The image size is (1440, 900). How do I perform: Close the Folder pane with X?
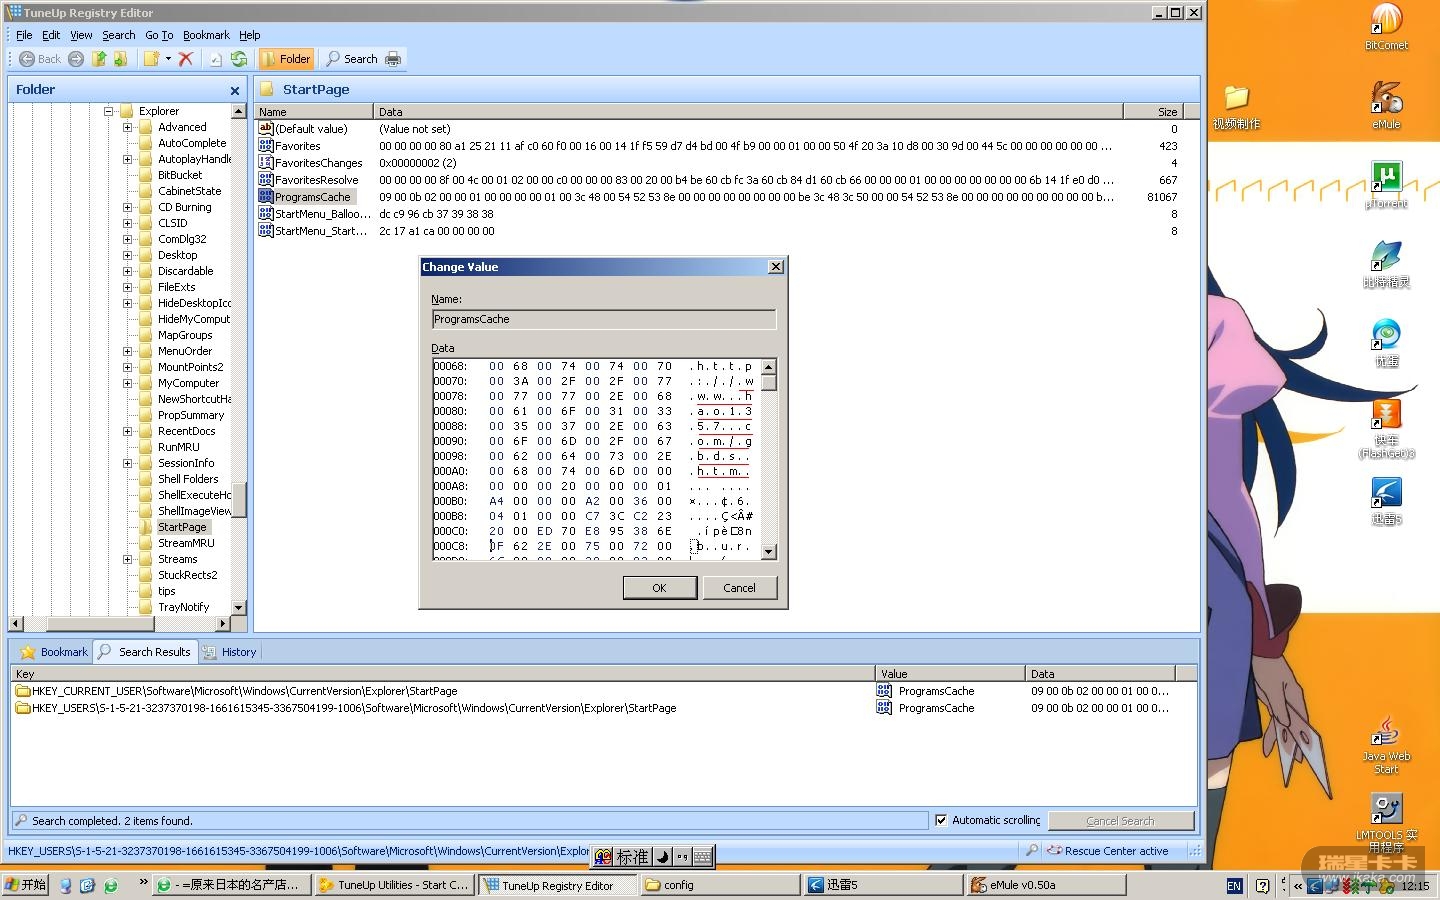235,90
